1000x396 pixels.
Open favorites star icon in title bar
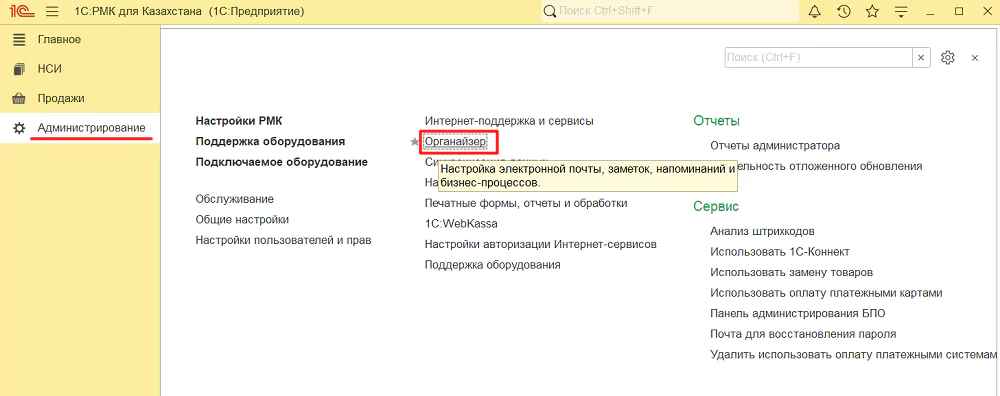tap(872, 11)
